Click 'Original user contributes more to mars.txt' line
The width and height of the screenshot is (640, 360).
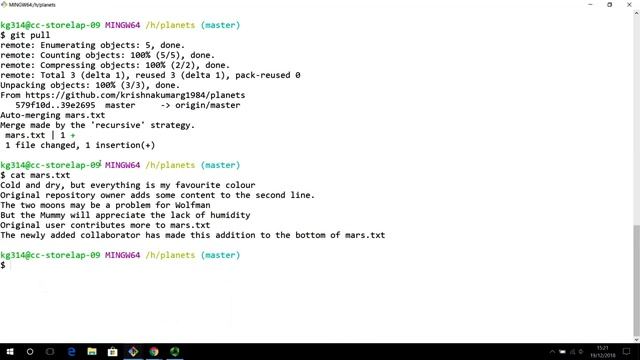tap(105, 225)
